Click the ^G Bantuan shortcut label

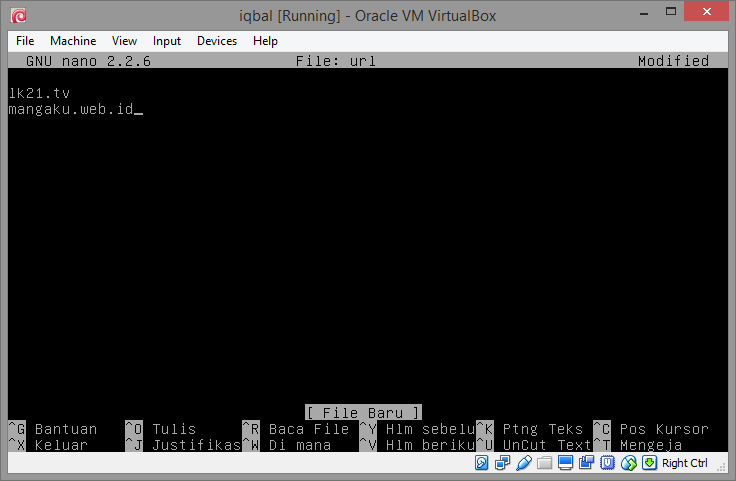(53, 429)
